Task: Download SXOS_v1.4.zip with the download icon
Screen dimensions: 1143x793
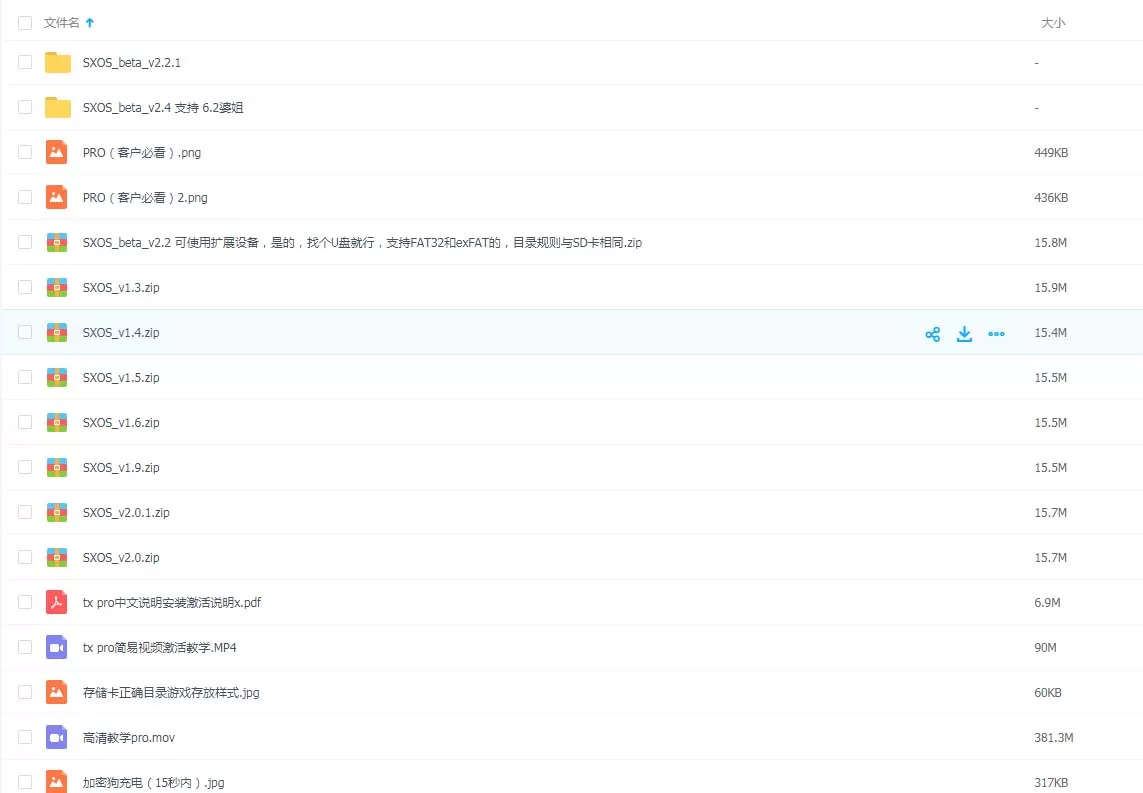Action: coord(964,333)
